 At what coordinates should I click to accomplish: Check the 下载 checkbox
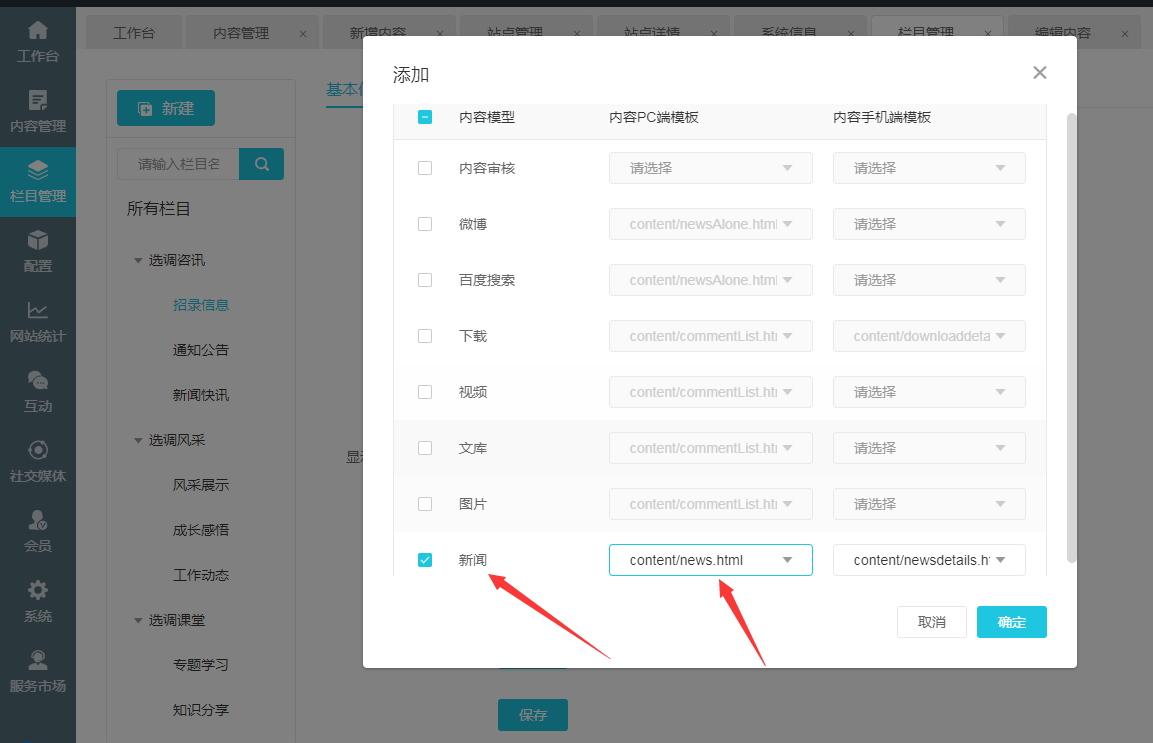[425, 335]
